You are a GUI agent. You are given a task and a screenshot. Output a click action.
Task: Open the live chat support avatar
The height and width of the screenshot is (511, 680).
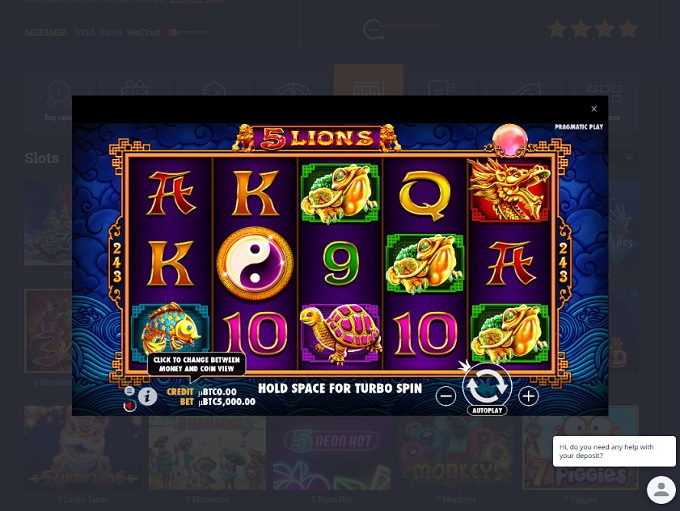pyautogui.click(x=661, y=490)
